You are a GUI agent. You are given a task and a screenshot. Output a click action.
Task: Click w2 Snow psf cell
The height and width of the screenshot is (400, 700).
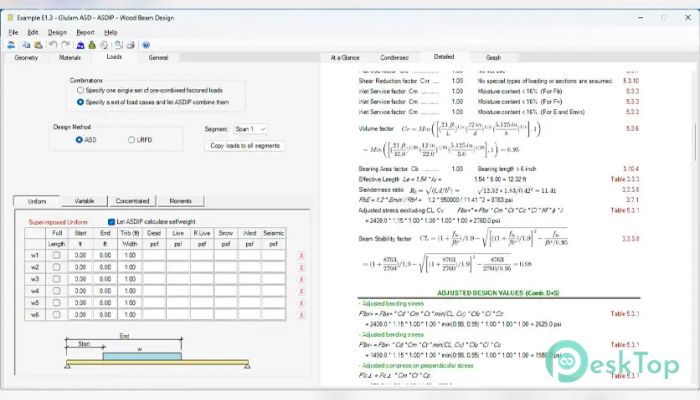(x=226, y=267)
